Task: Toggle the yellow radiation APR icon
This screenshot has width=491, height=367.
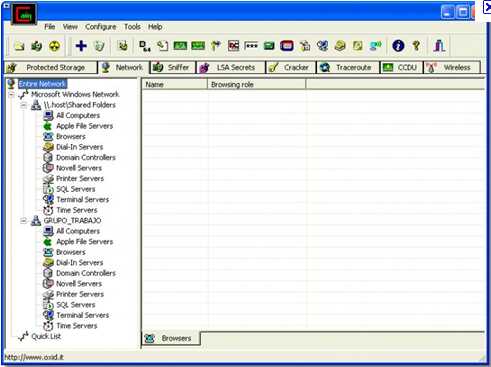Action: point(54,46)
